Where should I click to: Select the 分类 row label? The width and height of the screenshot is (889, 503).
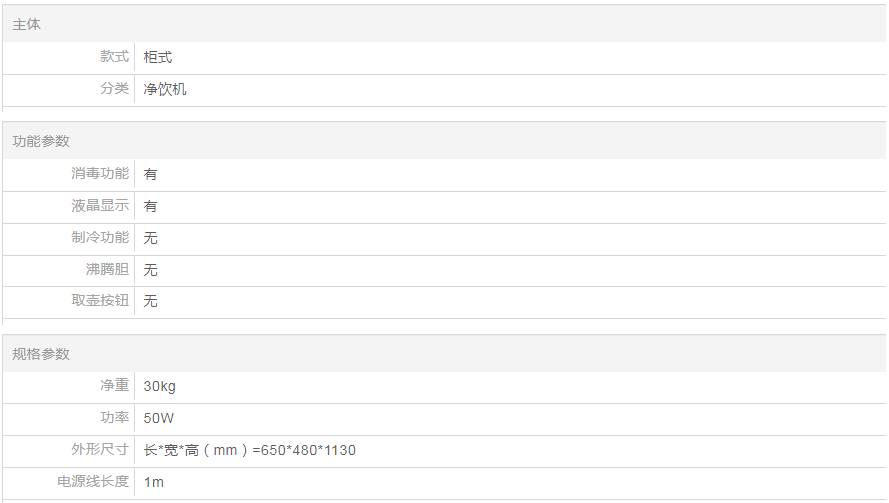[x=114, y=89]
